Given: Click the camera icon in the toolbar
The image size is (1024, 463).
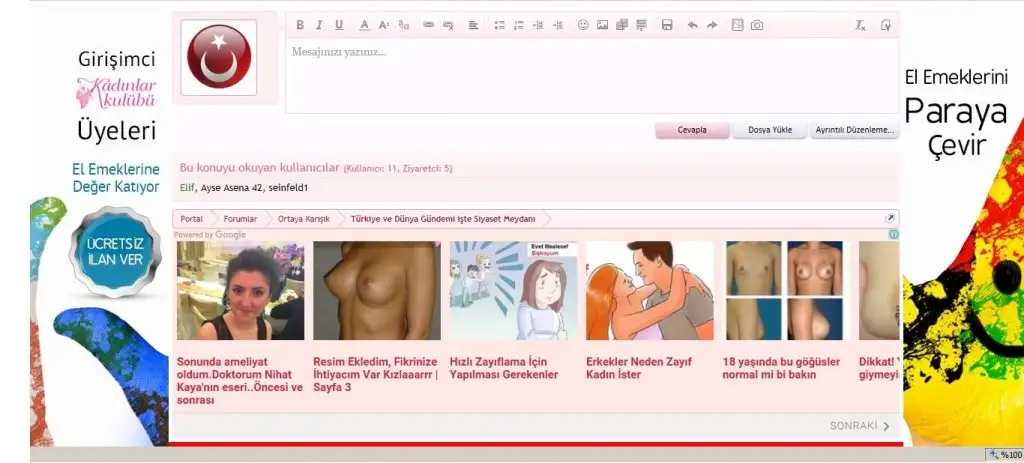Looking at the screenshot, I should [757, 25].
